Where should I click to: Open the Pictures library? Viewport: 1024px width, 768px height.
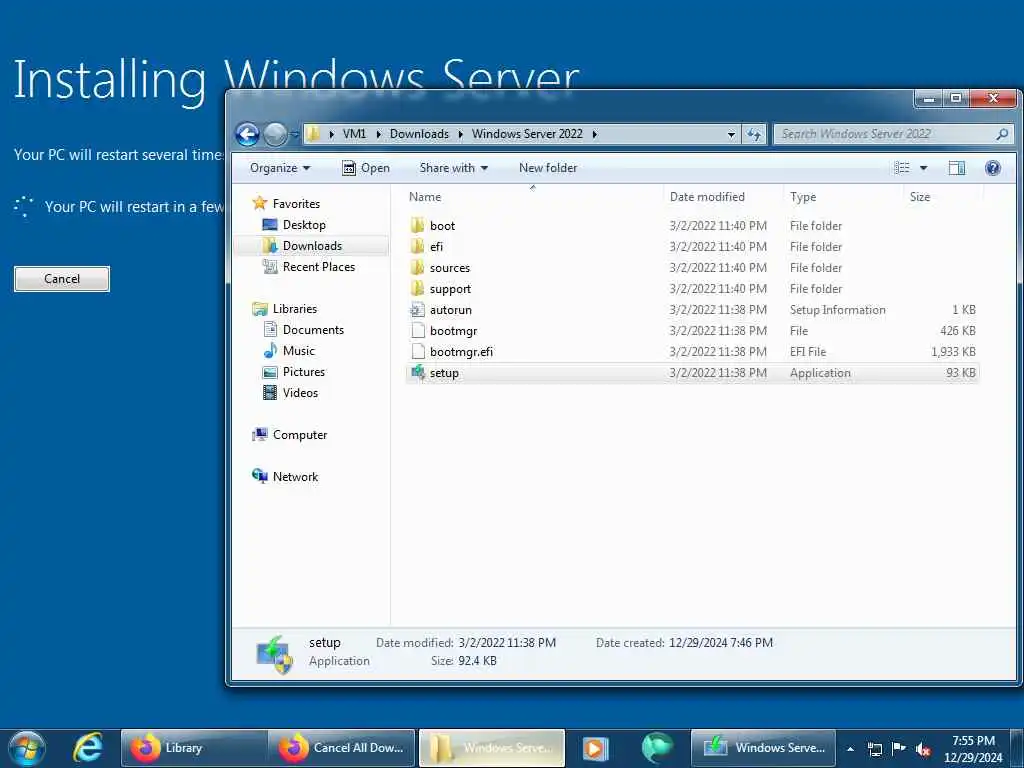pyautogui.click(x=304, y=372)
